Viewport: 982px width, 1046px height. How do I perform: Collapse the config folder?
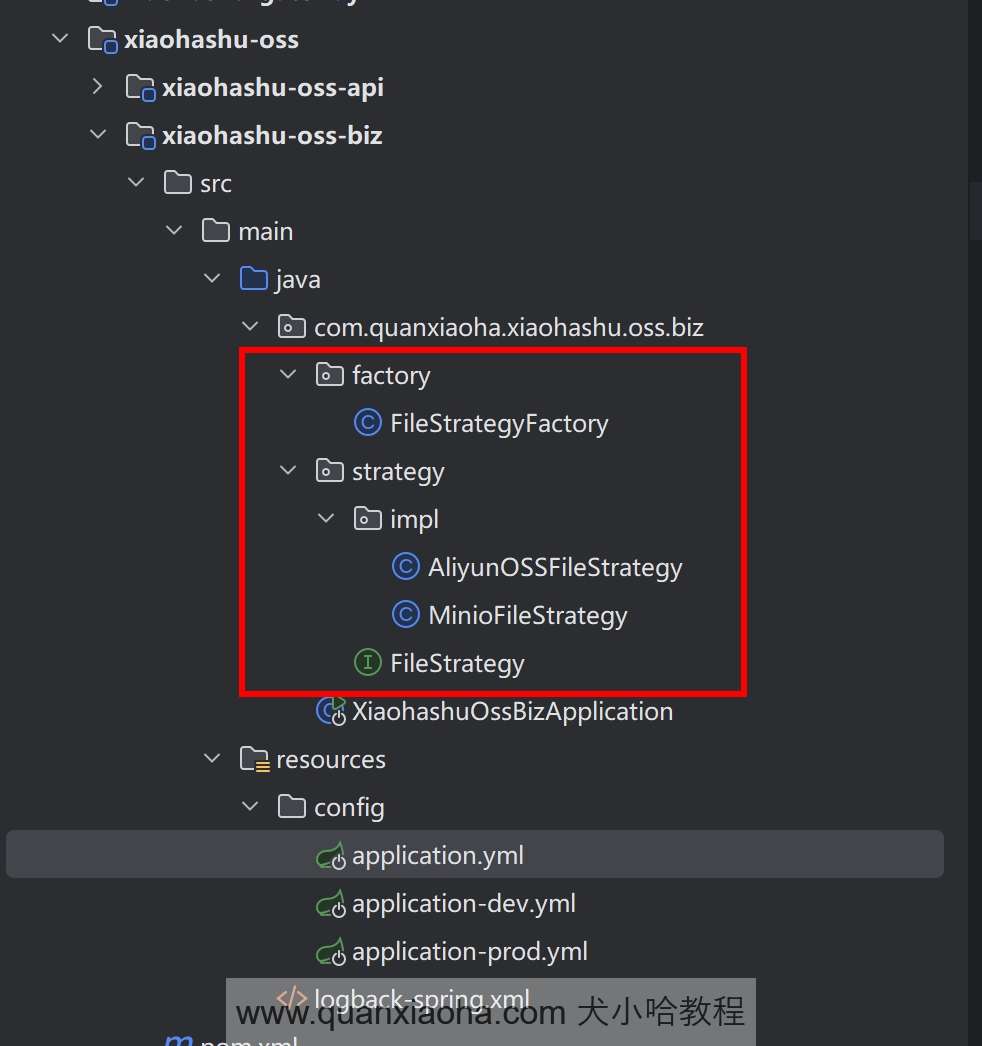pyautogui.click(x=250, y=807)
